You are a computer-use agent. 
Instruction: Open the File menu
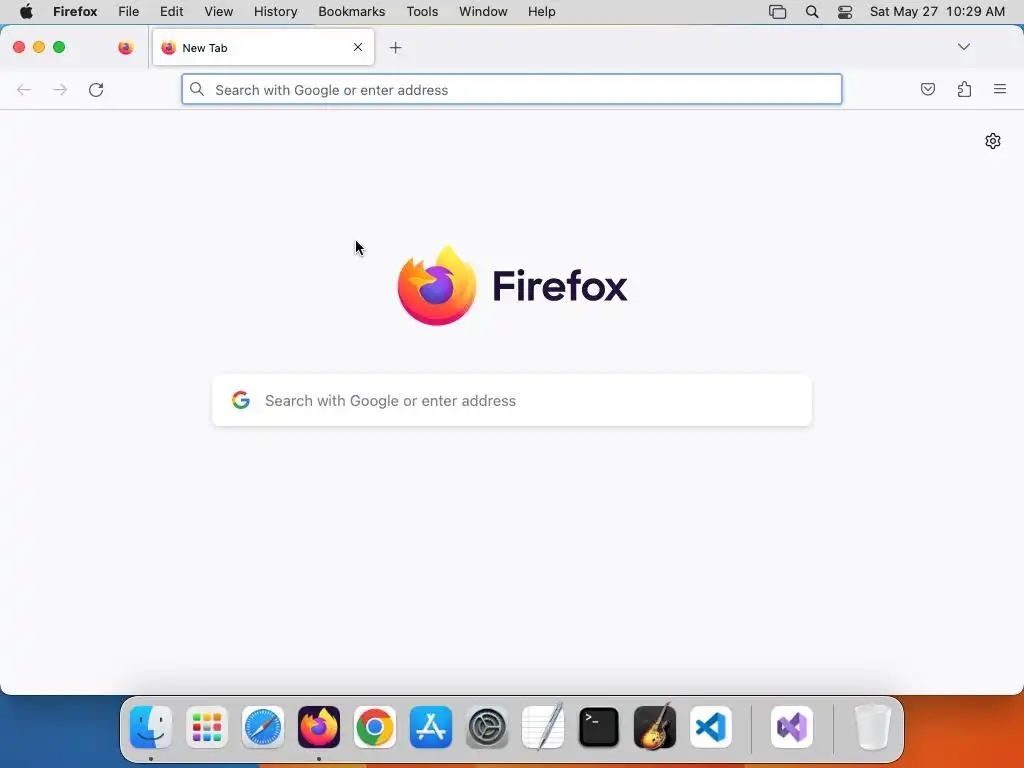click(129, 12)
